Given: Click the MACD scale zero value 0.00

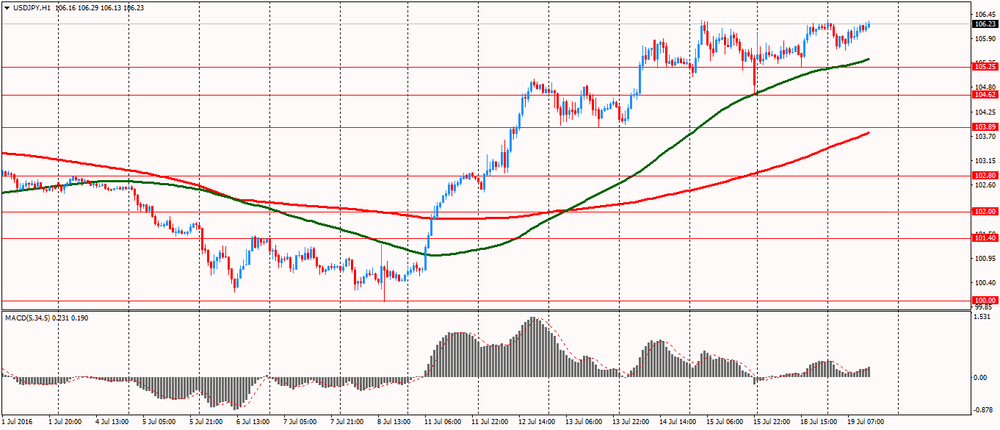Looking at the screenshot, I should [x=982, y=378].
